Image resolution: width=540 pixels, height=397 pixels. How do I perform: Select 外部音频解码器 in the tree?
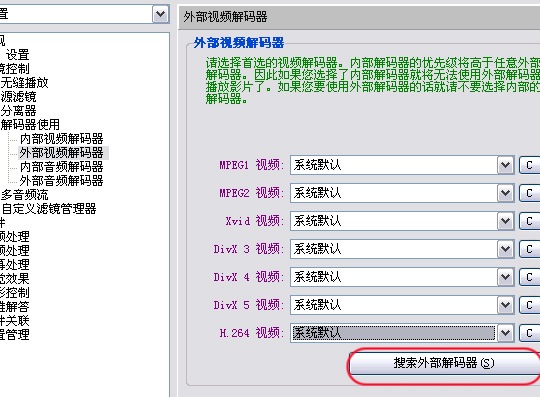(62, 180)
